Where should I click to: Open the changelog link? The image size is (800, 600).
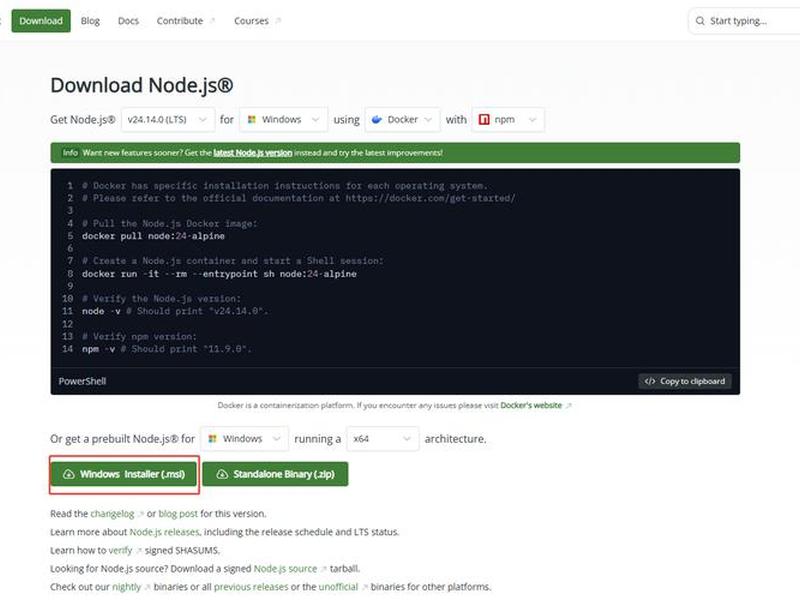click(x=112, y=514)
